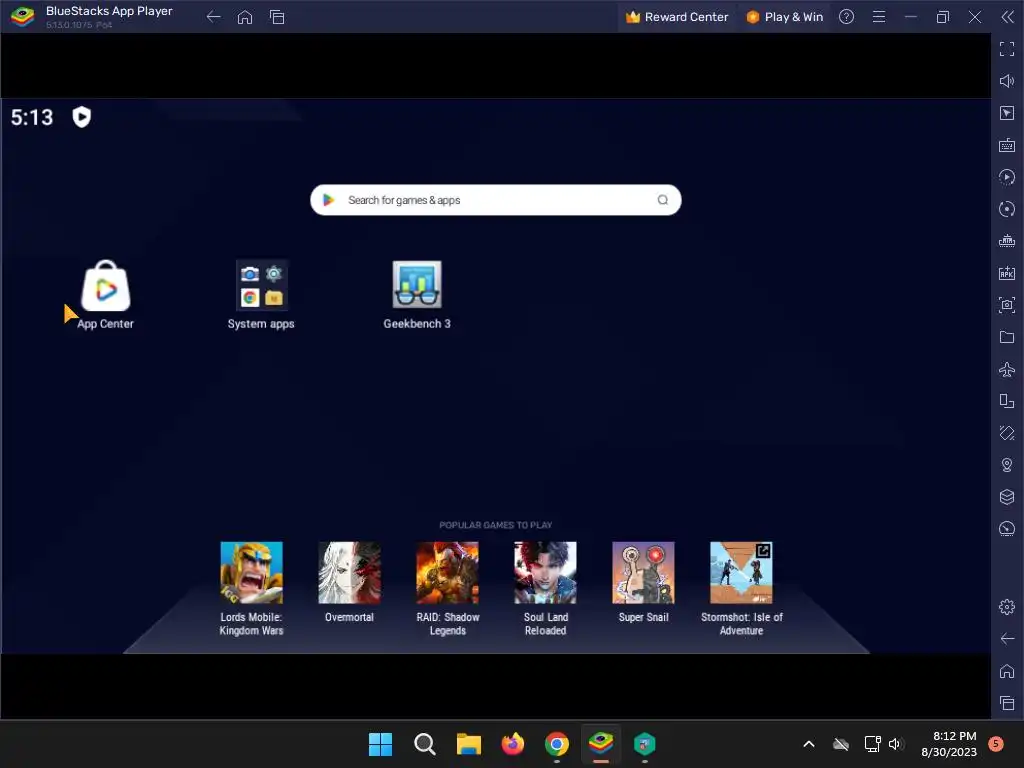The image size is (1024, 768).
Task: Open Firefox from taskbar
Action: [x=513, y=744]
